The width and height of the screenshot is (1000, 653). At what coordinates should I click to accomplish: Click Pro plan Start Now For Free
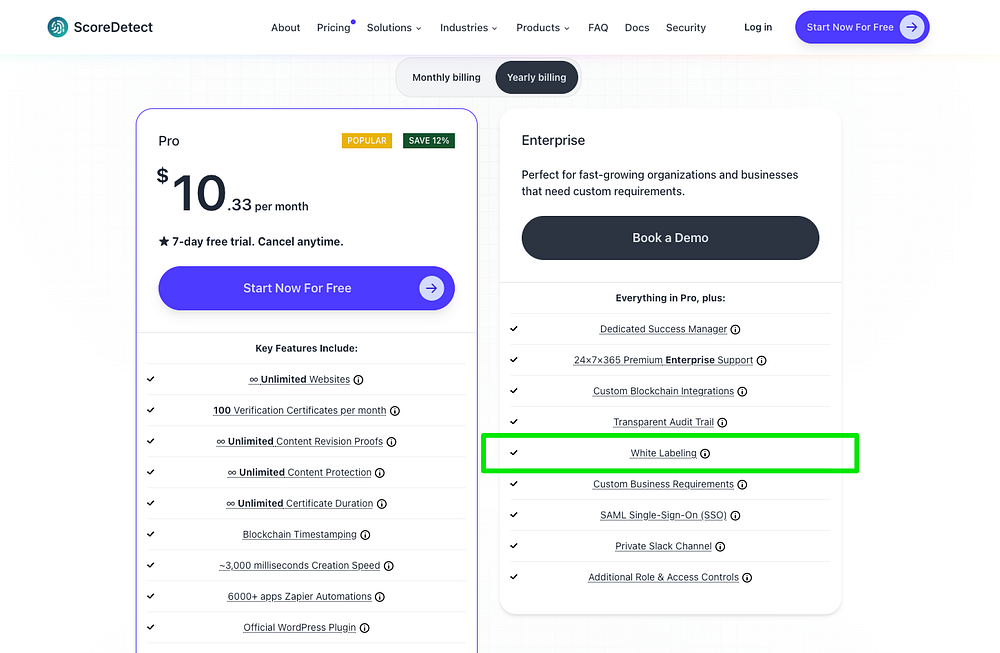(307, 288)
